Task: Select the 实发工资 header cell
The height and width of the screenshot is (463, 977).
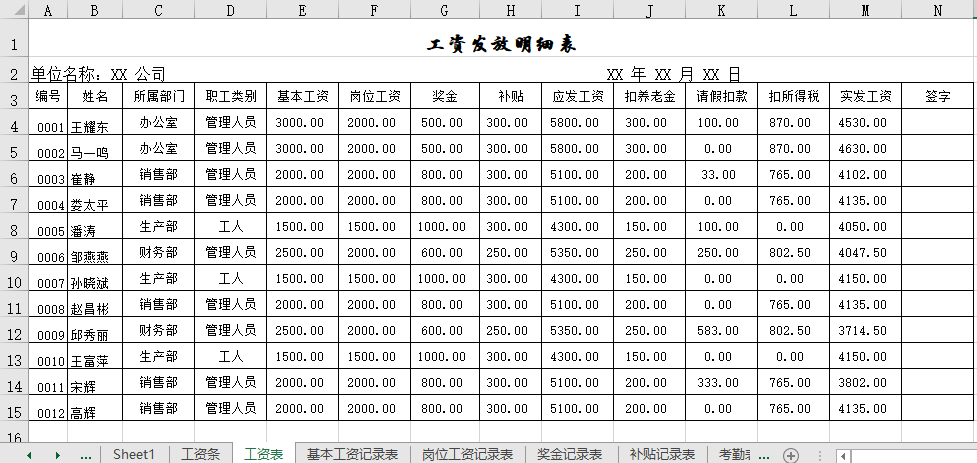Action: (x=865, y=97)
